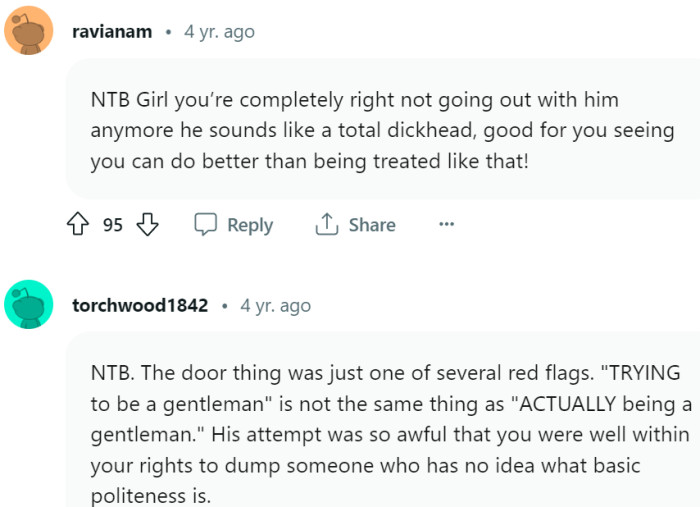
Task: Downvote ravianam's comment
Action: 146,225
